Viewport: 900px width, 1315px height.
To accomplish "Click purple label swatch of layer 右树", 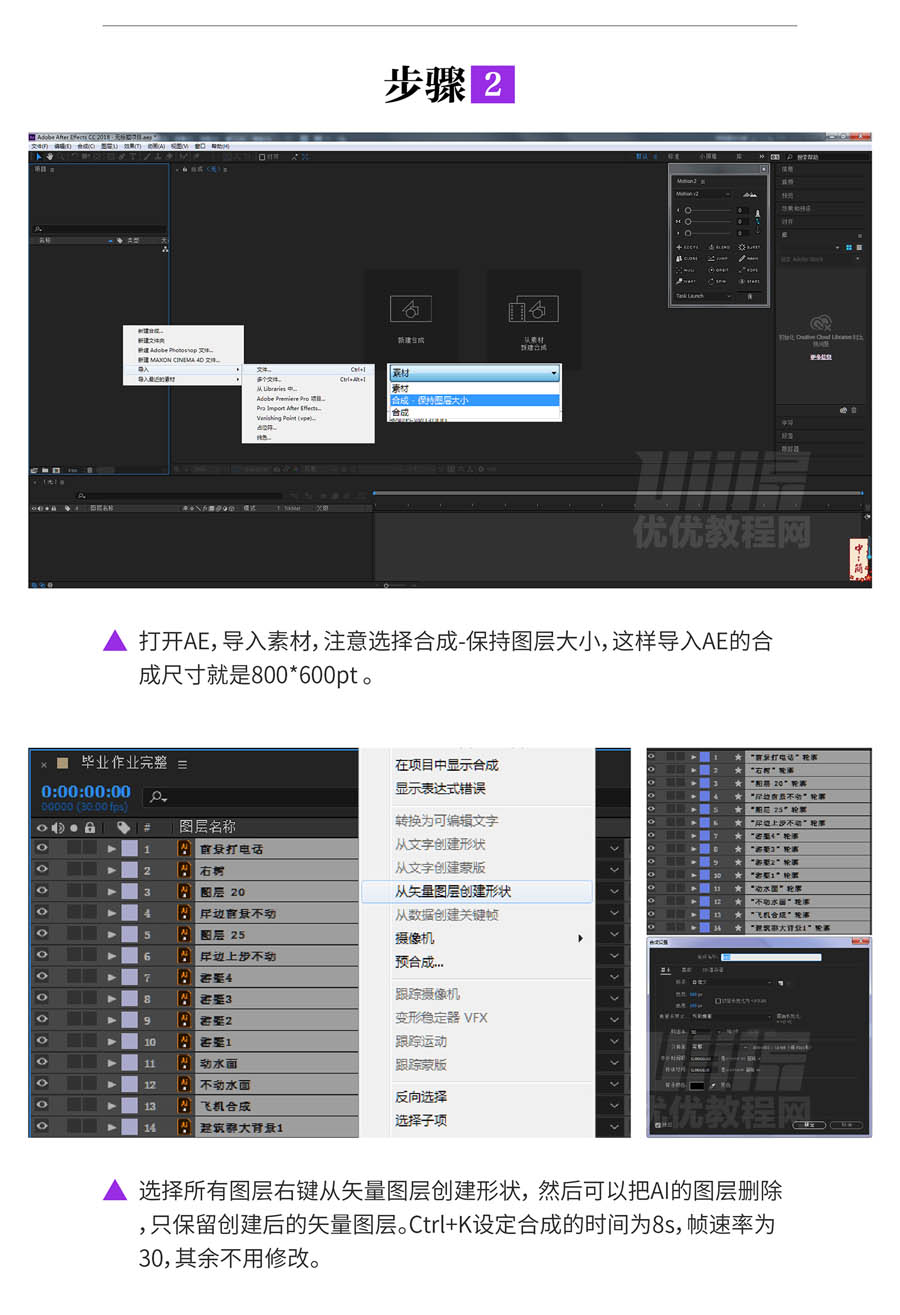I will click(x=130, y=870).
